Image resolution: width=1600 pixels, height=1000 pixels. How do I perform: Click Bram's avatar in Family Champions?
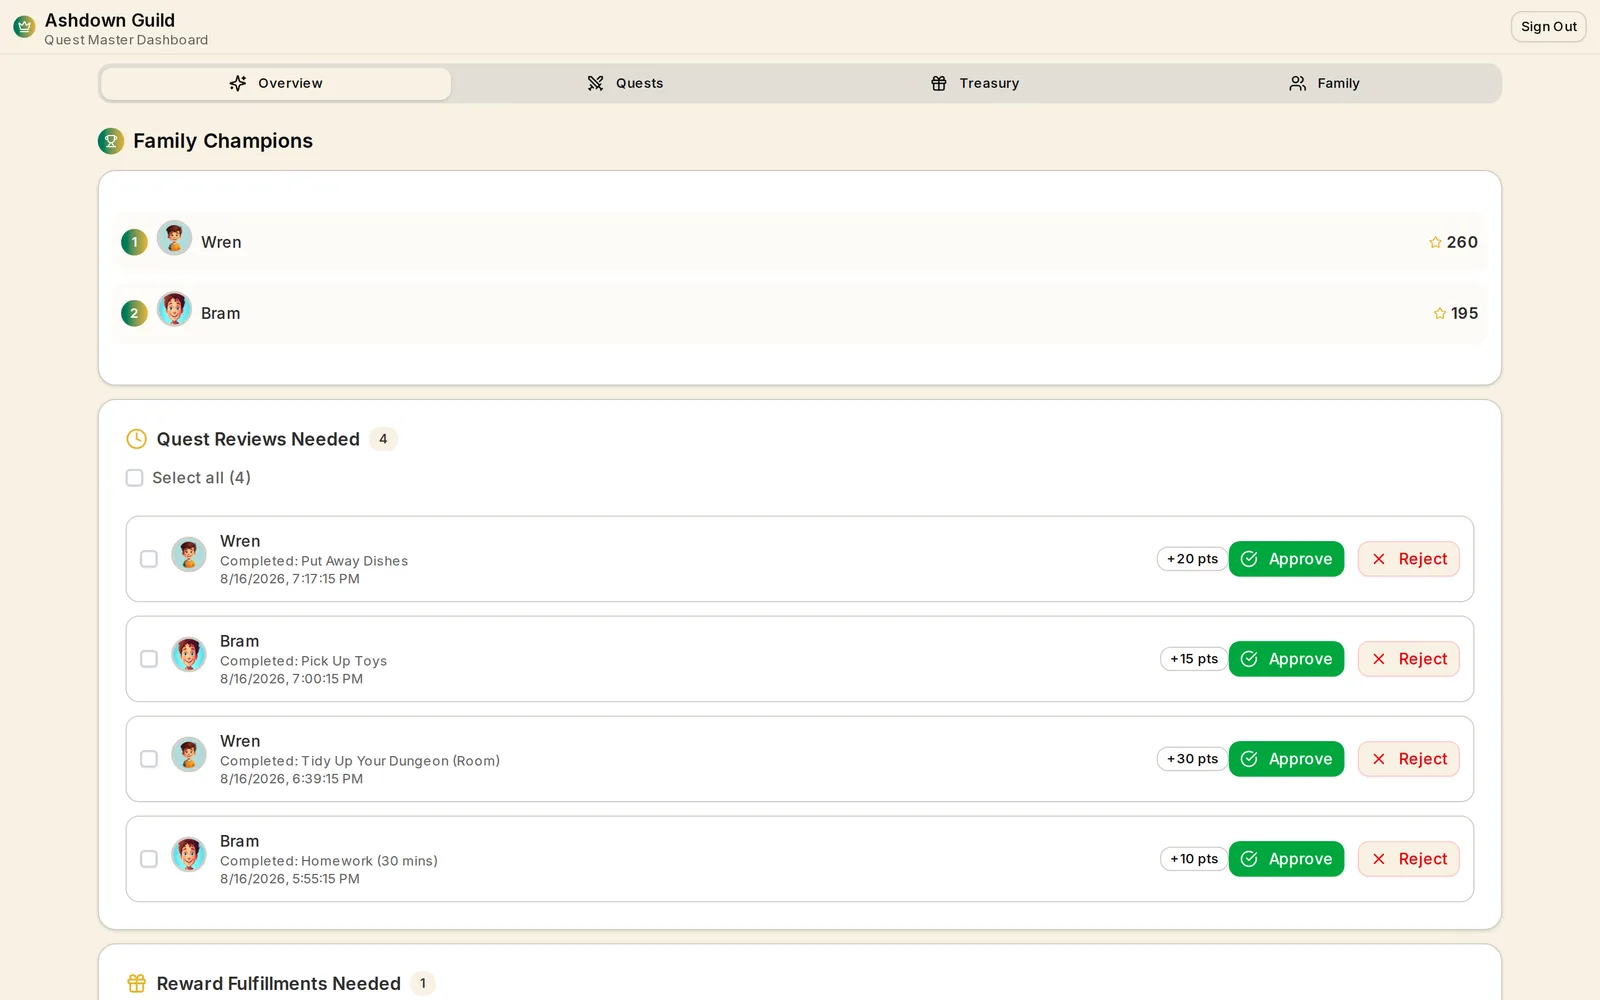pos(174,309)
